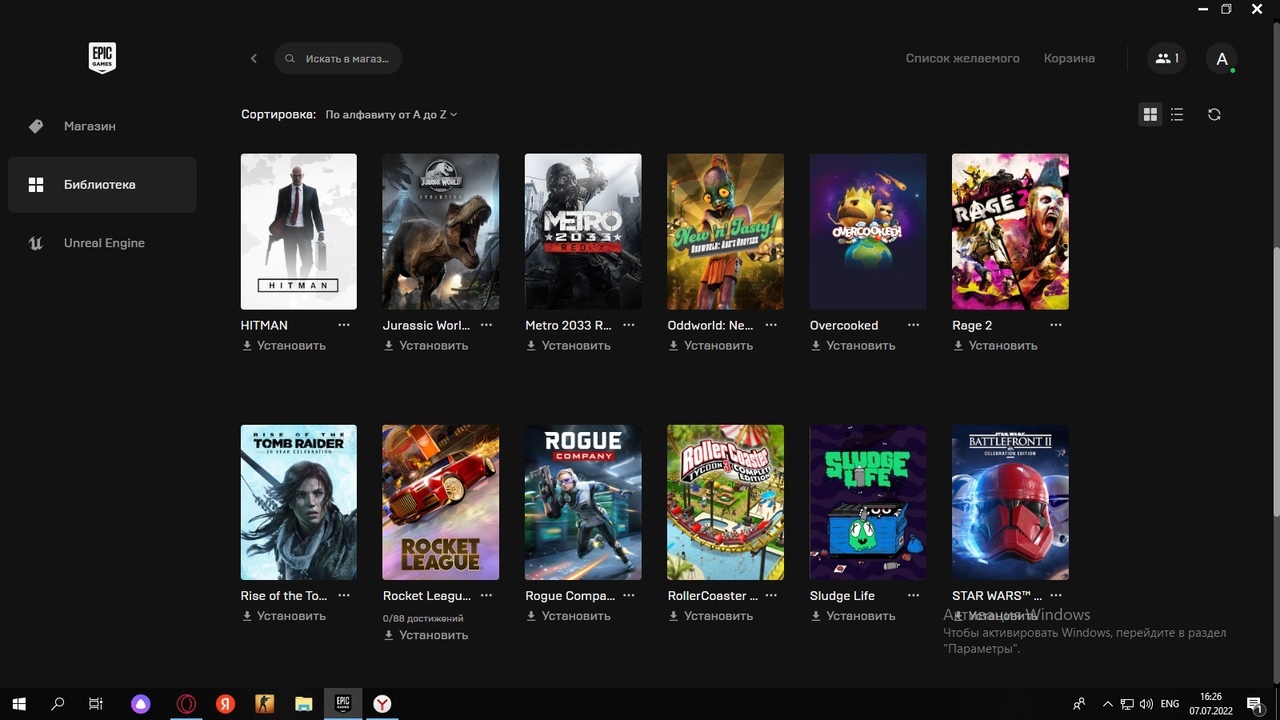This screenshot has width=1280, height=720.
Task: Click the ENG language indicator
Action: [x=1170, y=704]
